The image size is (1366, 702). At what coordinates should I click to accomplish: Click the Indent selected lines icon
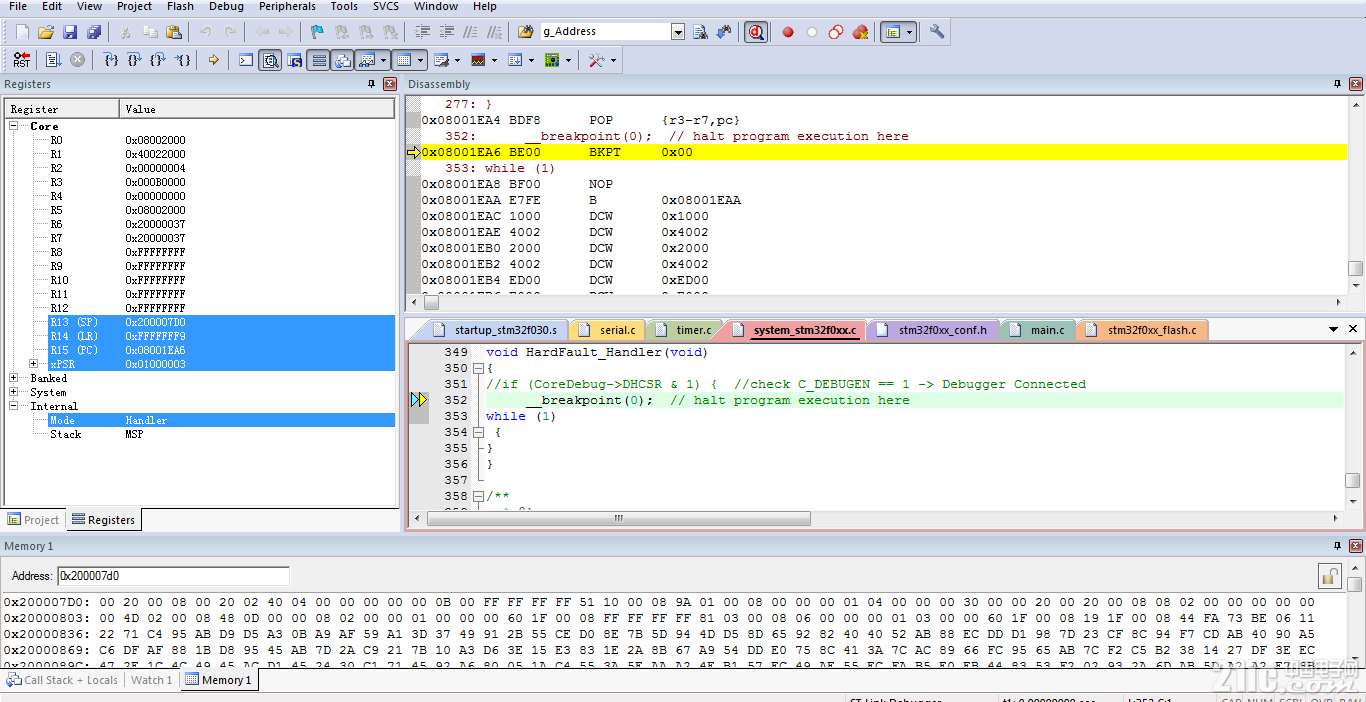point(422,32)
